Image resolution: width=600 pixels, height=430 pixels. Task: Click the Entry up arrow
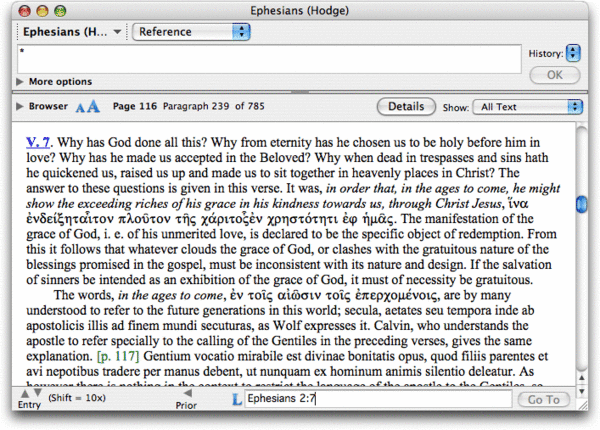(x=25, y=392)
